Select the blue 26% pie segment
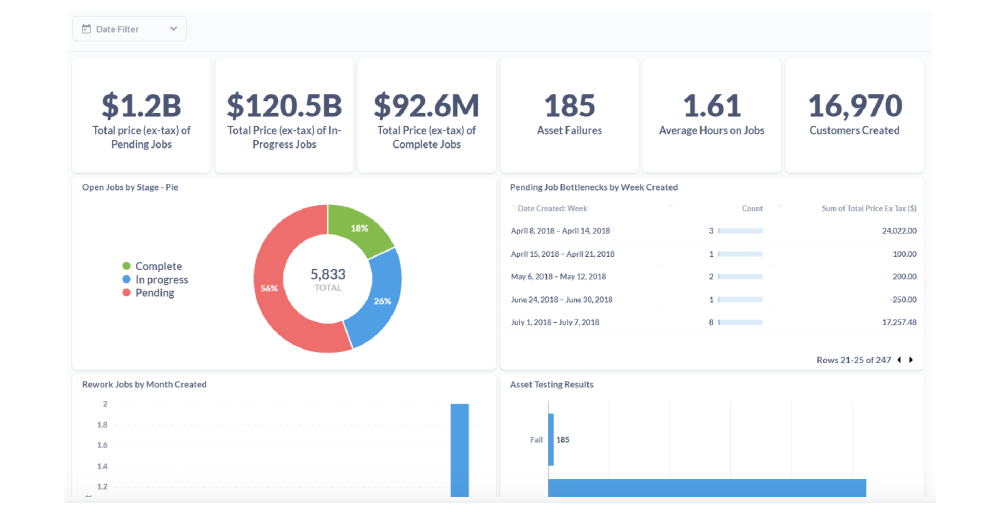The height and width of the screenshot is (512, 1000). 381,301
